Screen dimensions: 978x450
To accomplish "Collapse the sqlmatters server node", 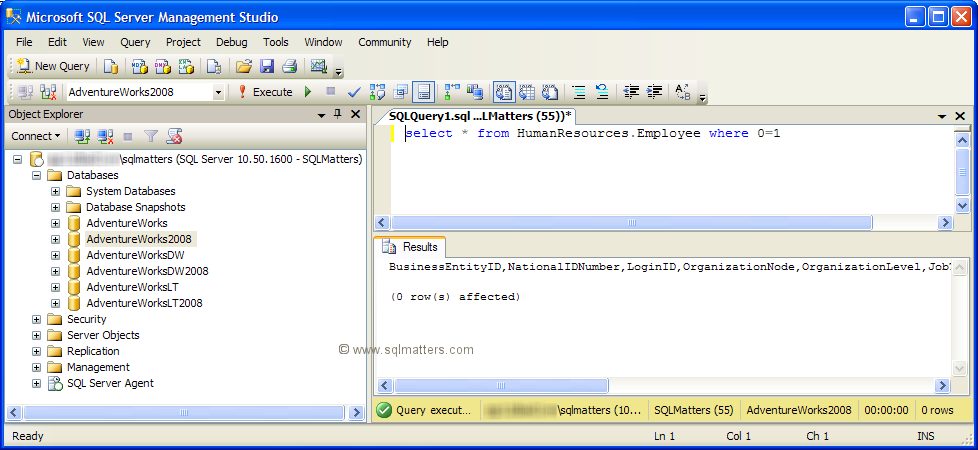I will tap(17, 159).
